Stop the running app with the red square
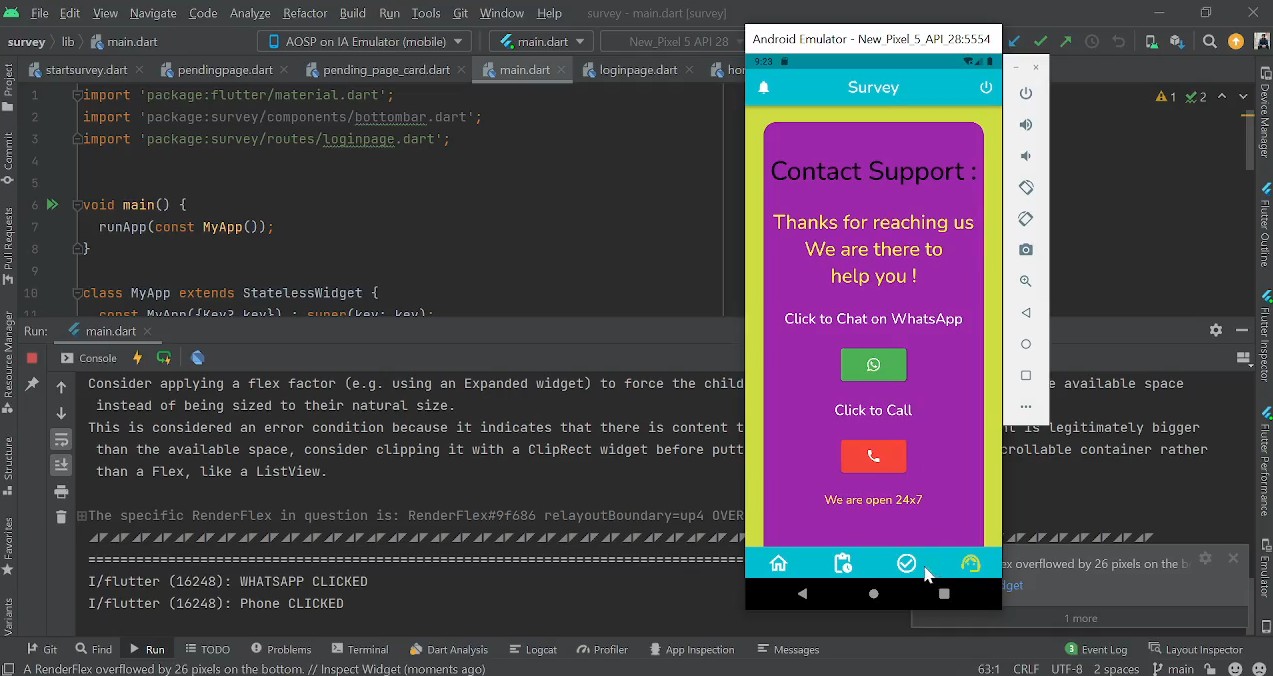Image resolution: width=1273 pixels, height=676 pixels. coord(32,358)
